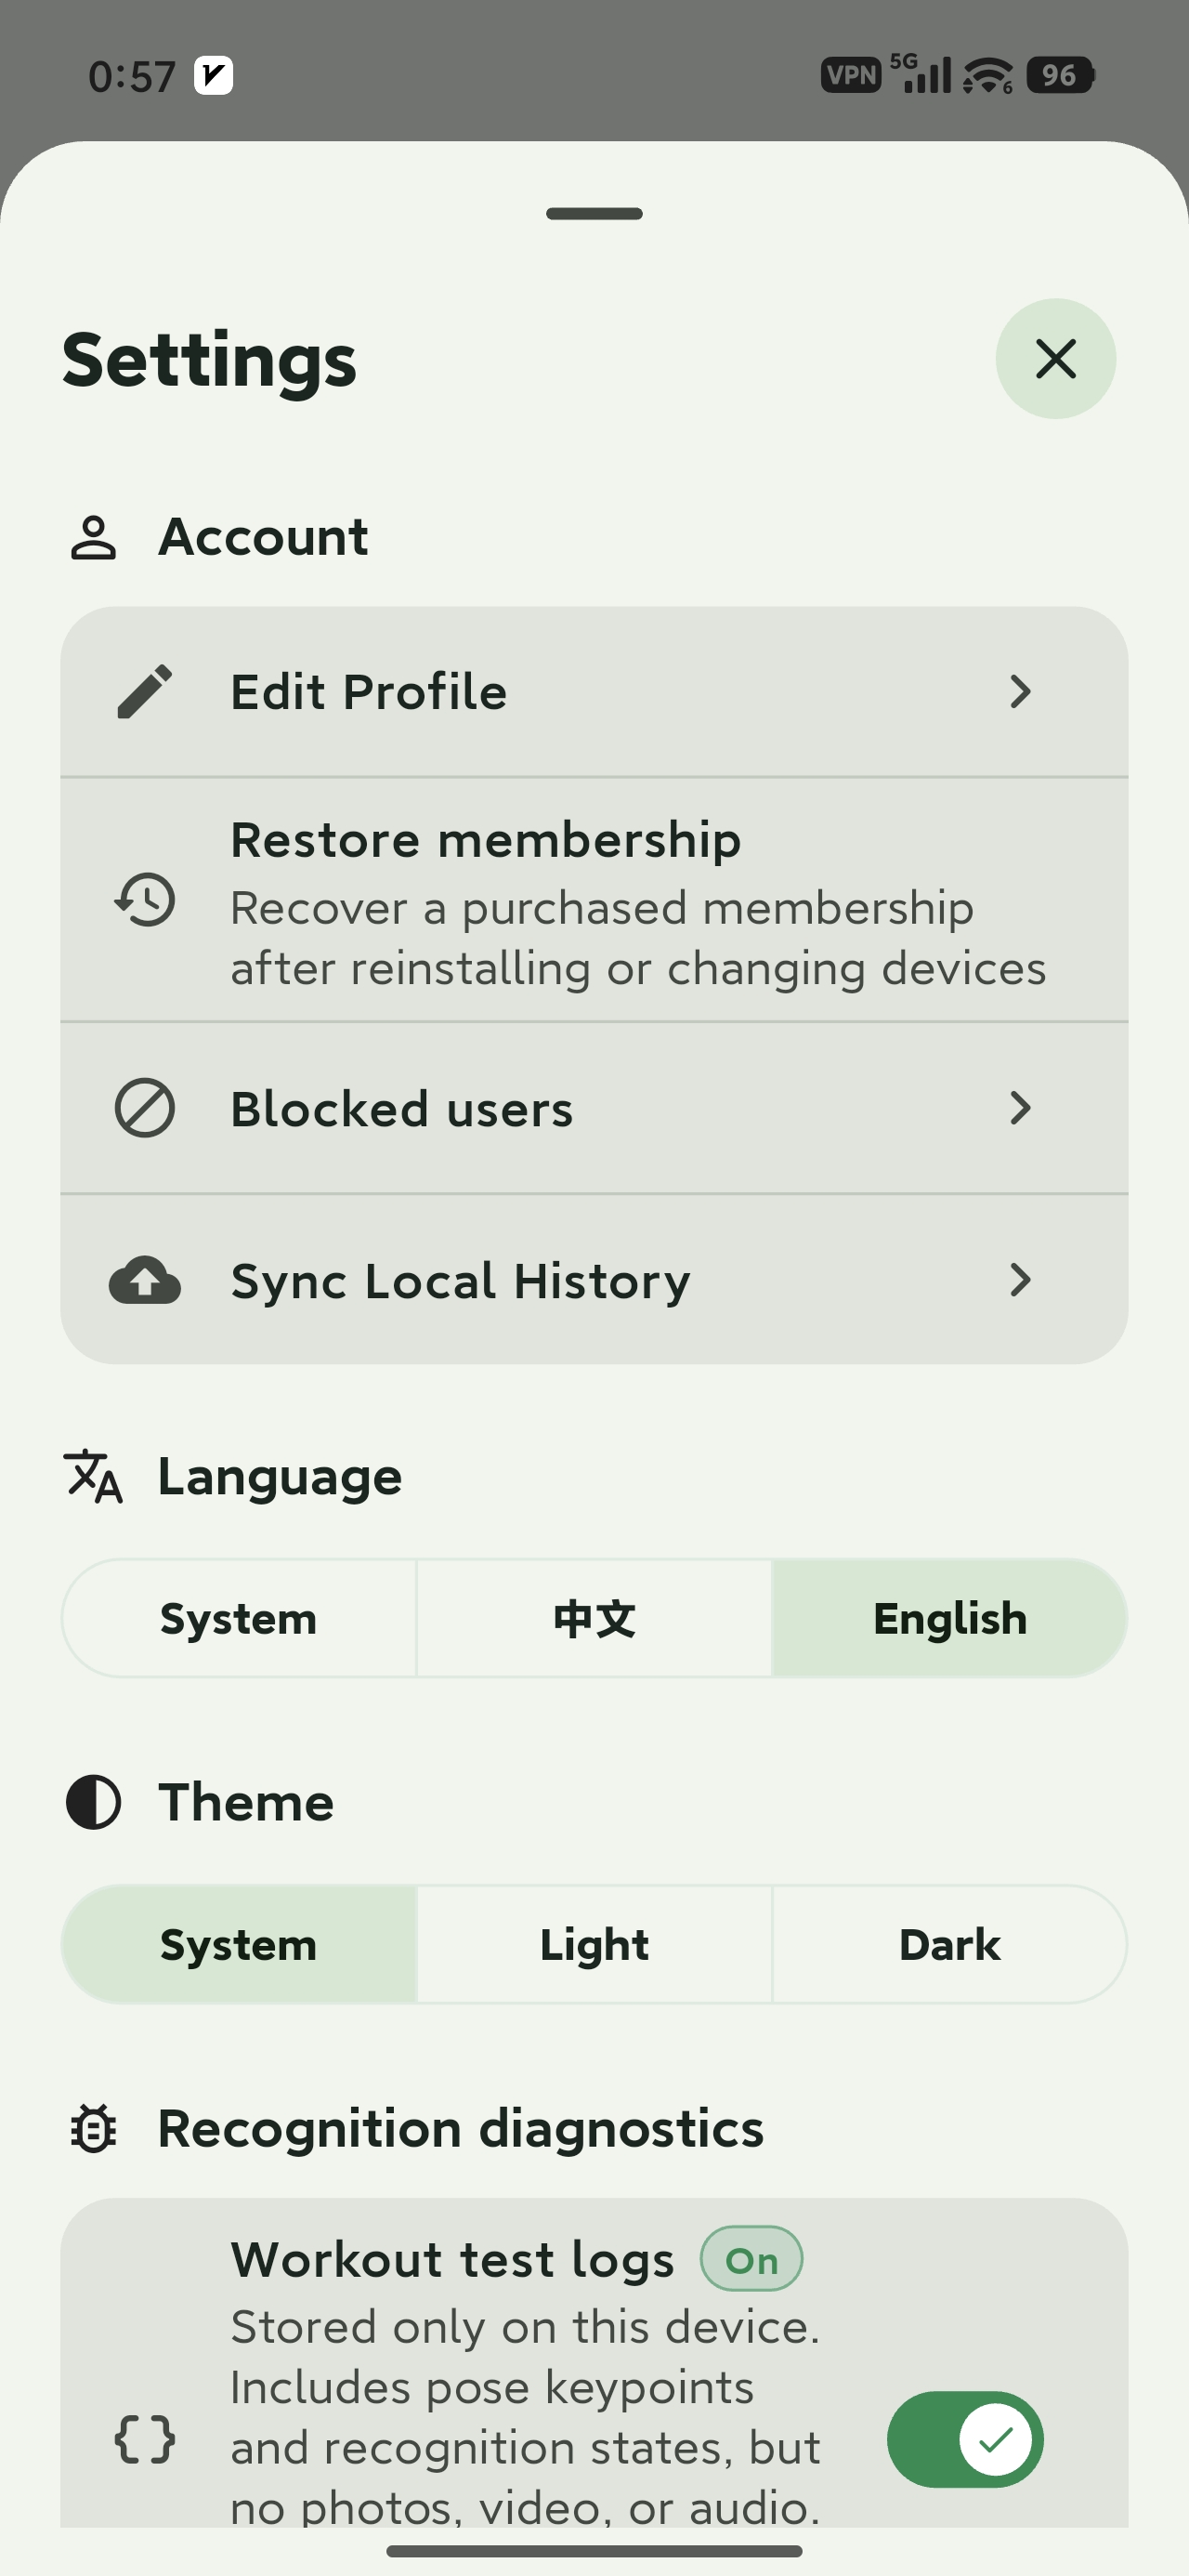Tap the bug icon for Recognition diagnostics

click(x=93, y=2128)
